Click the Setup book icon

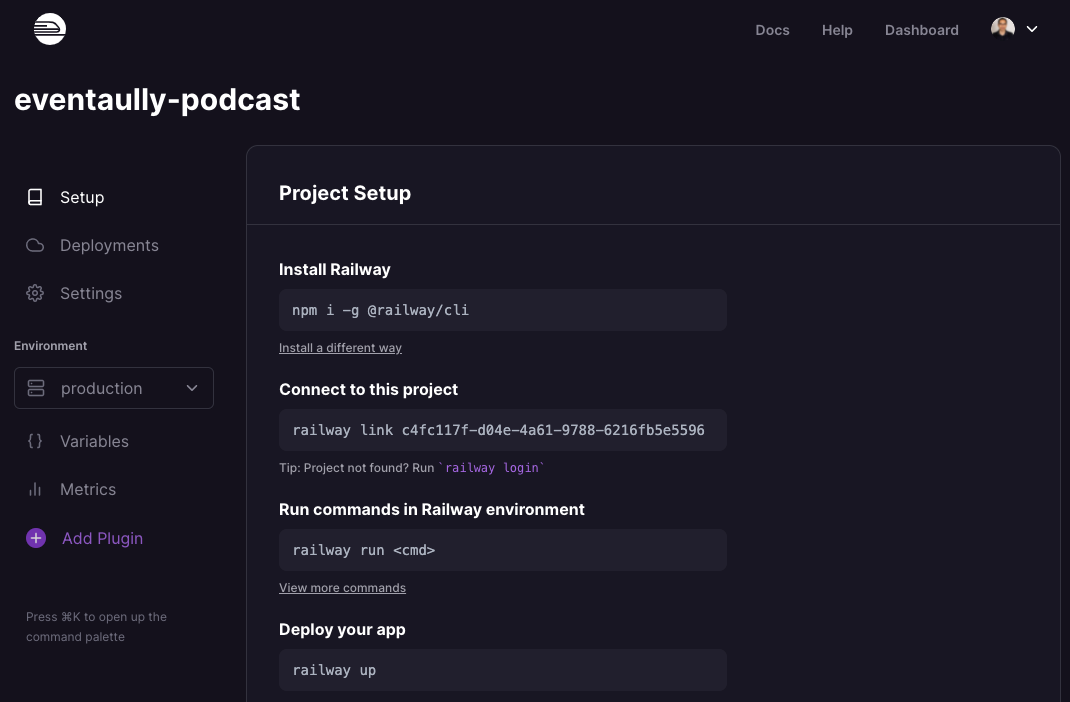[35, 197]
